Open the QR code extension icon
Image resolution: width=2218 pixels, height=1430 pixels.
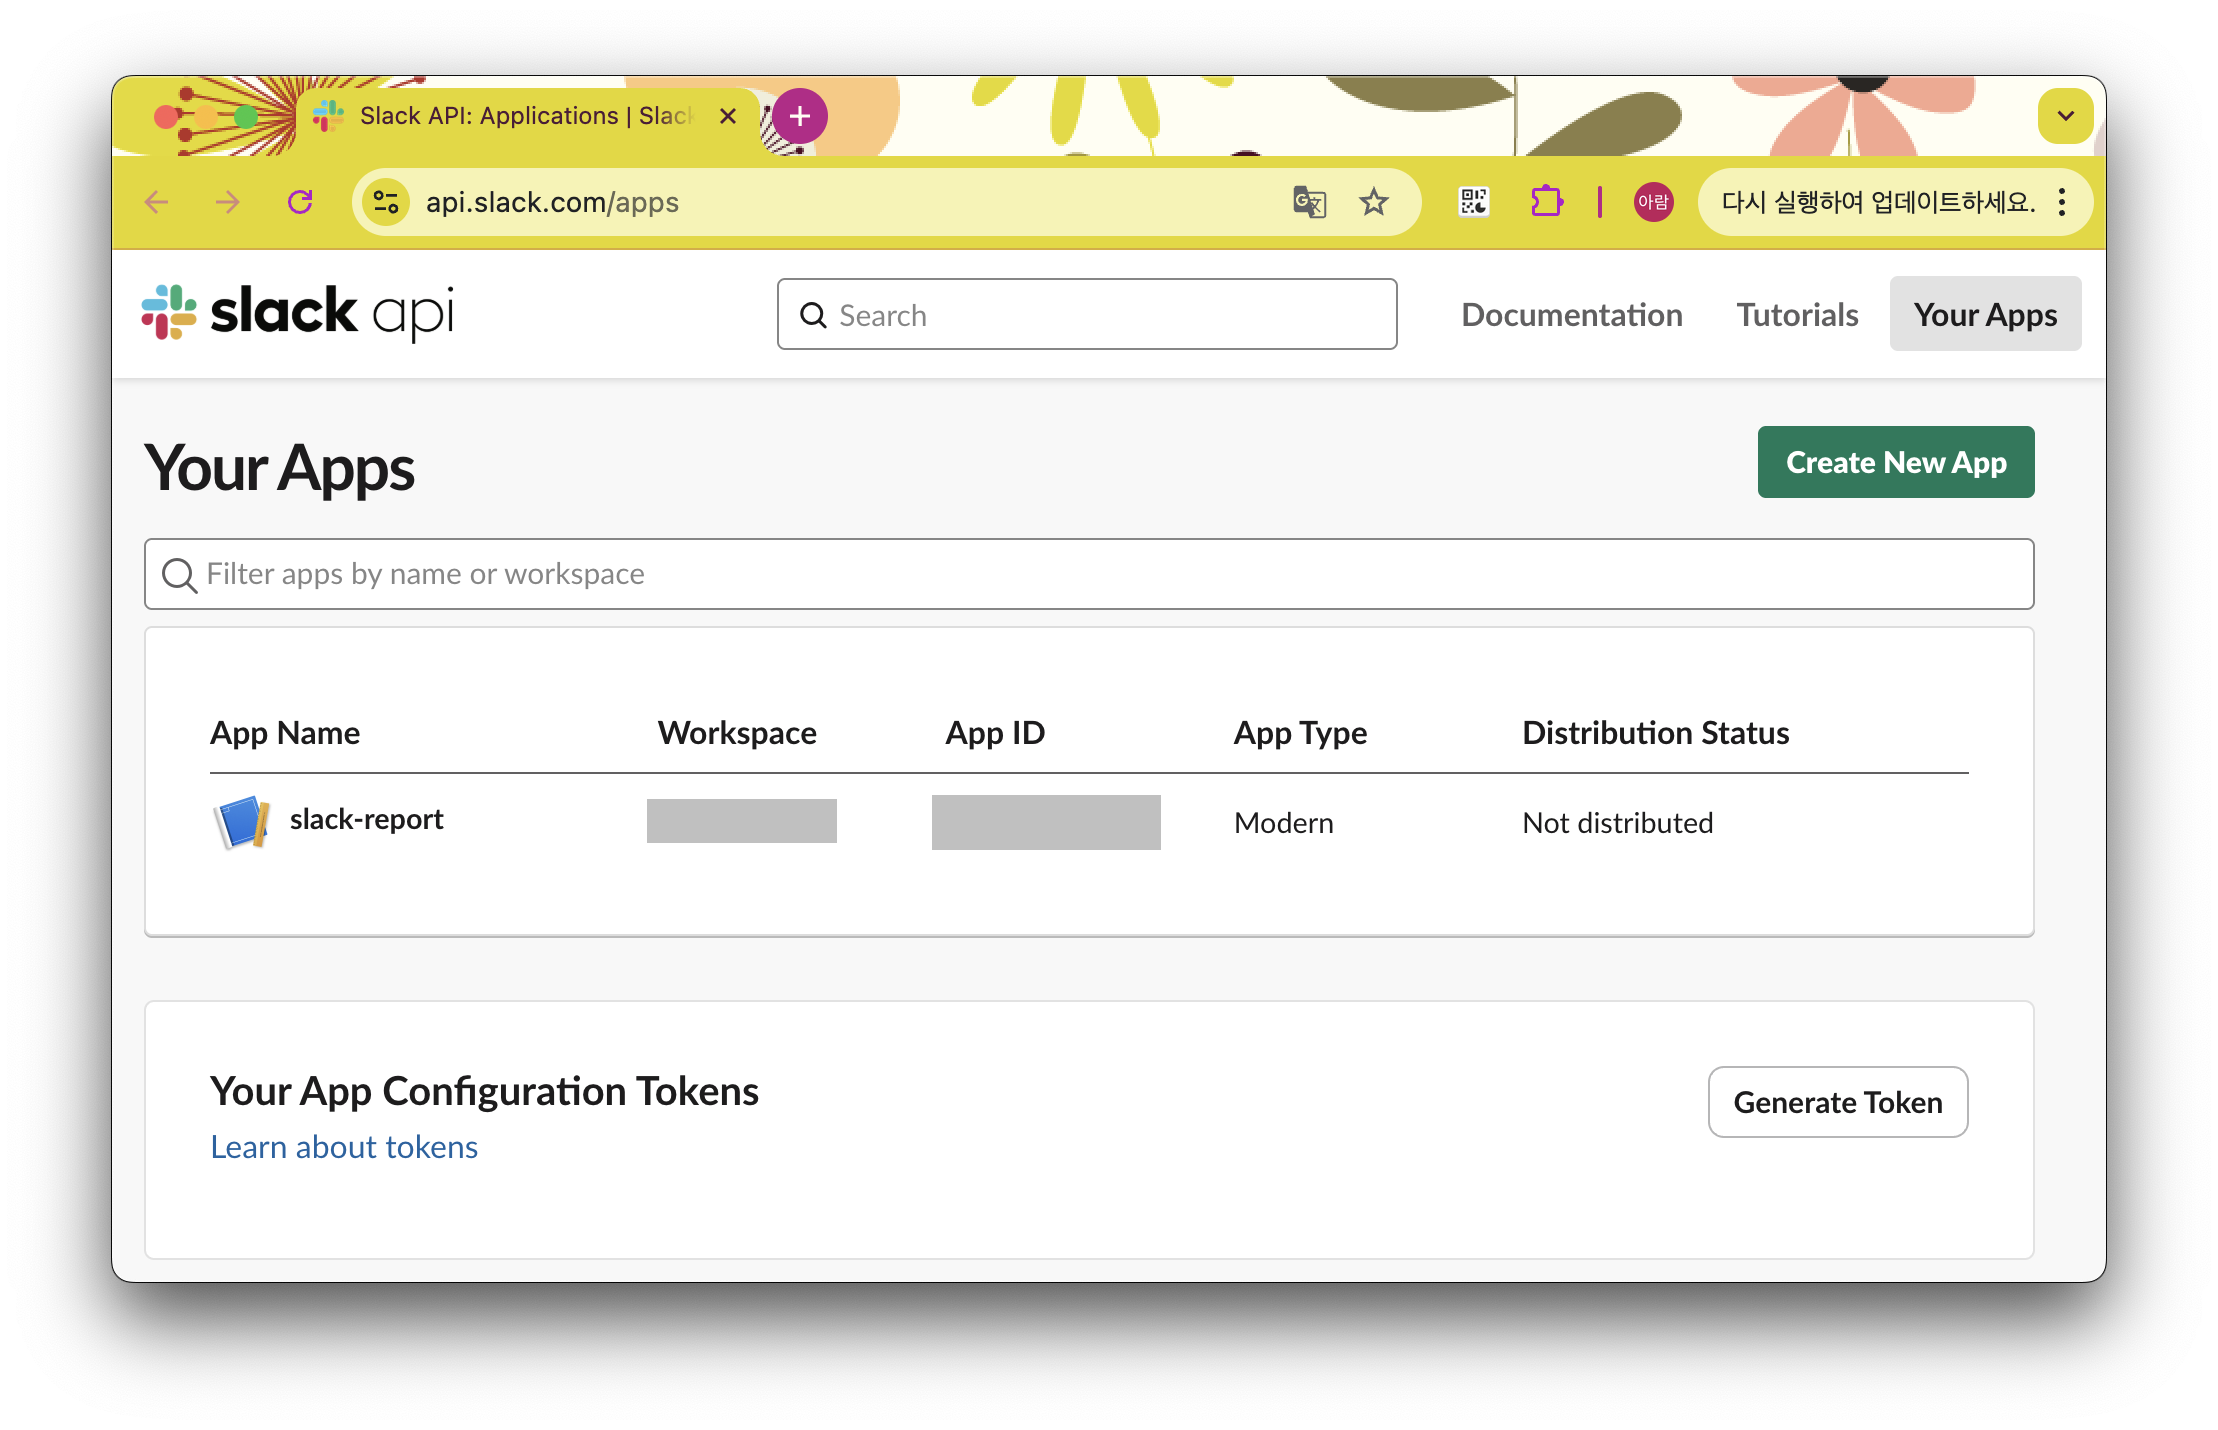click(1473, 202)
